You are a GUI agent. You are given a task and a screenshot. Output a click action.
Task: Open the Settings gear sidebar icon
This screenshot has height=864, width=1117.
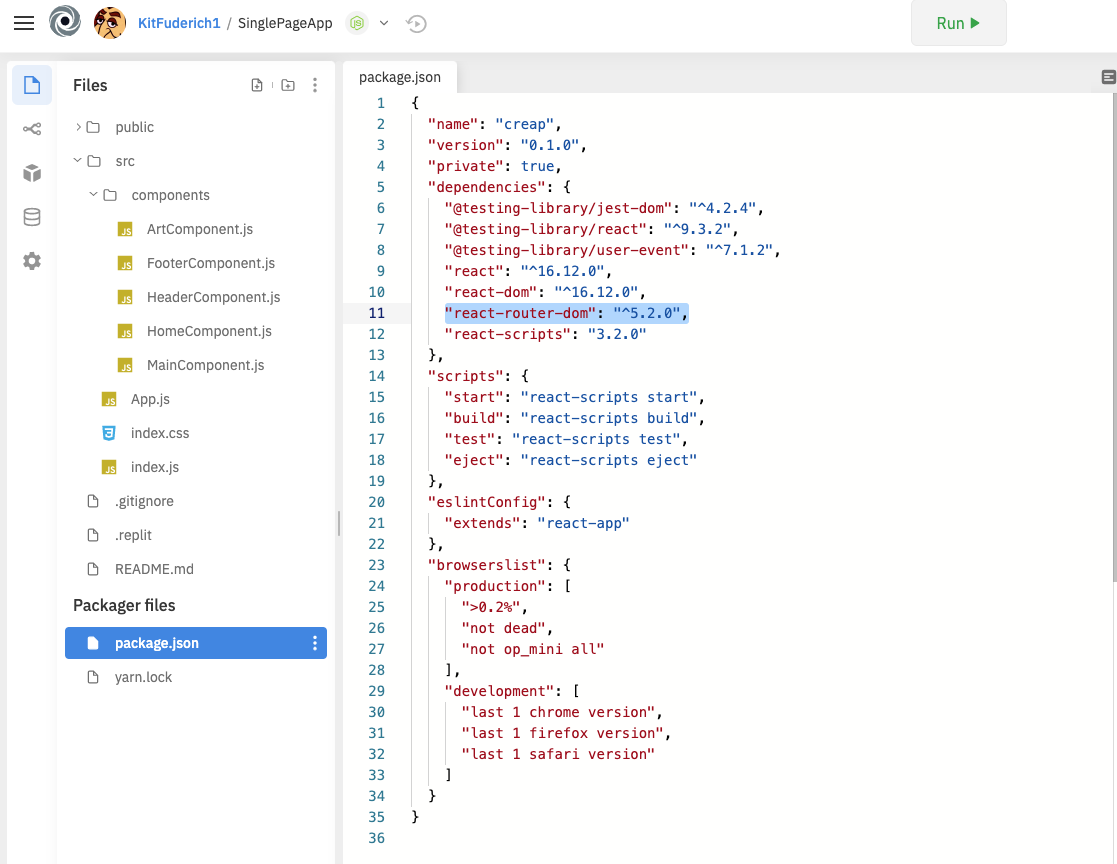pos(32,261)
